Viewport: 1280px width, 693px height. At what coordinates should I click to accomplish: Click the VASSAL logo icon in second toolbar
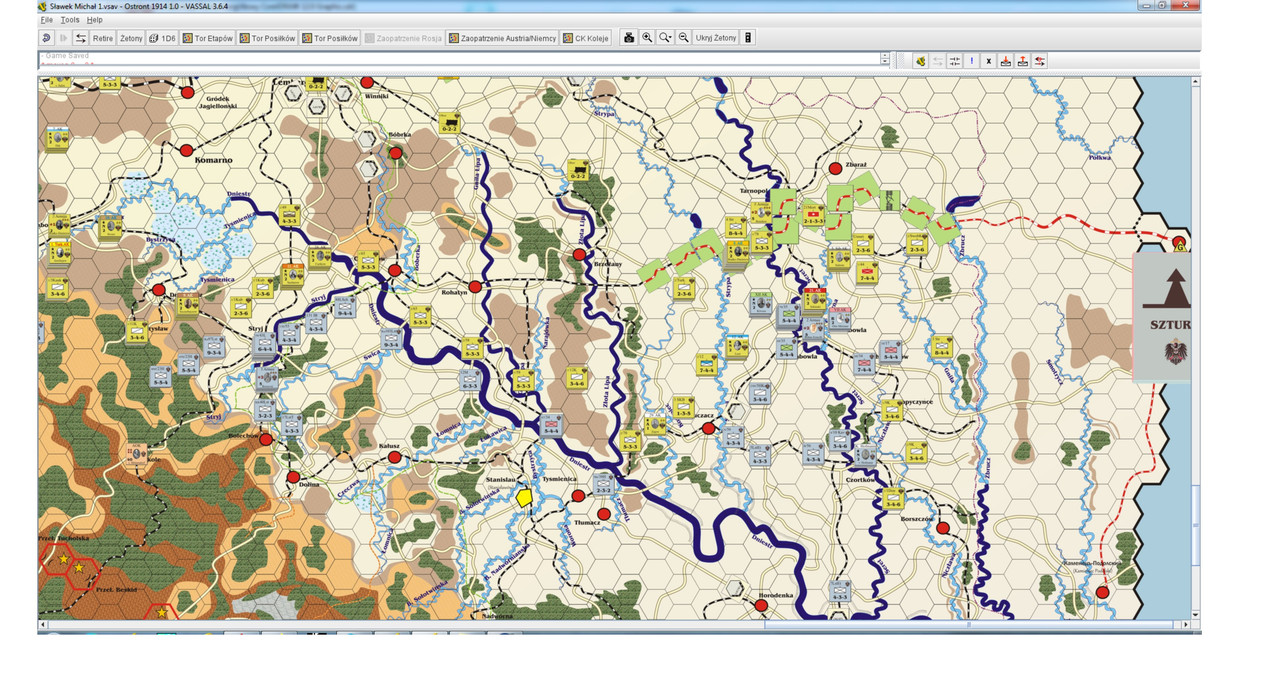(x=921, y=61)
